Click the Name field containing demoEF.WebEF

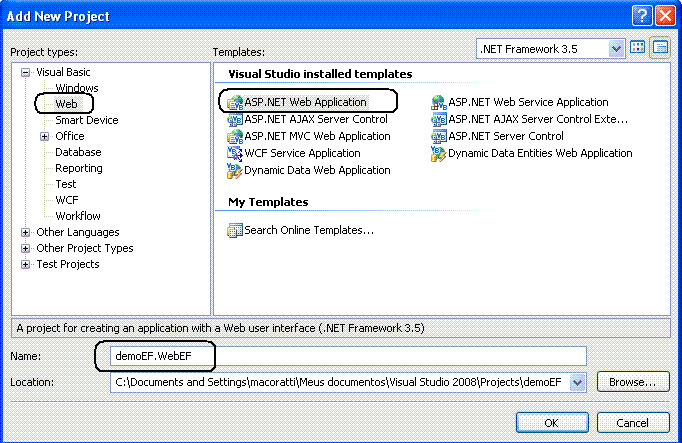coord(348,356)
